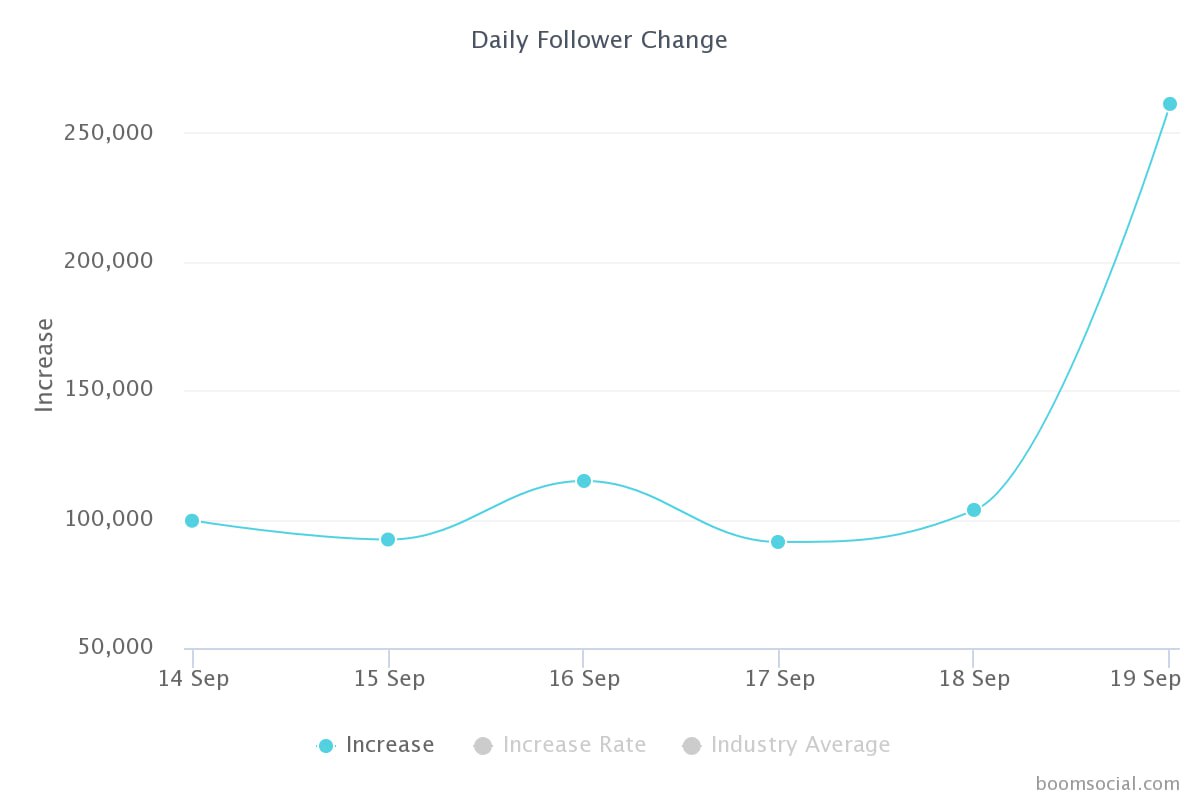The height and width of the screenshot is (800, 1200).
Task: Click the grey Industry Average legend marker
Action: click(x=691, y=745)
